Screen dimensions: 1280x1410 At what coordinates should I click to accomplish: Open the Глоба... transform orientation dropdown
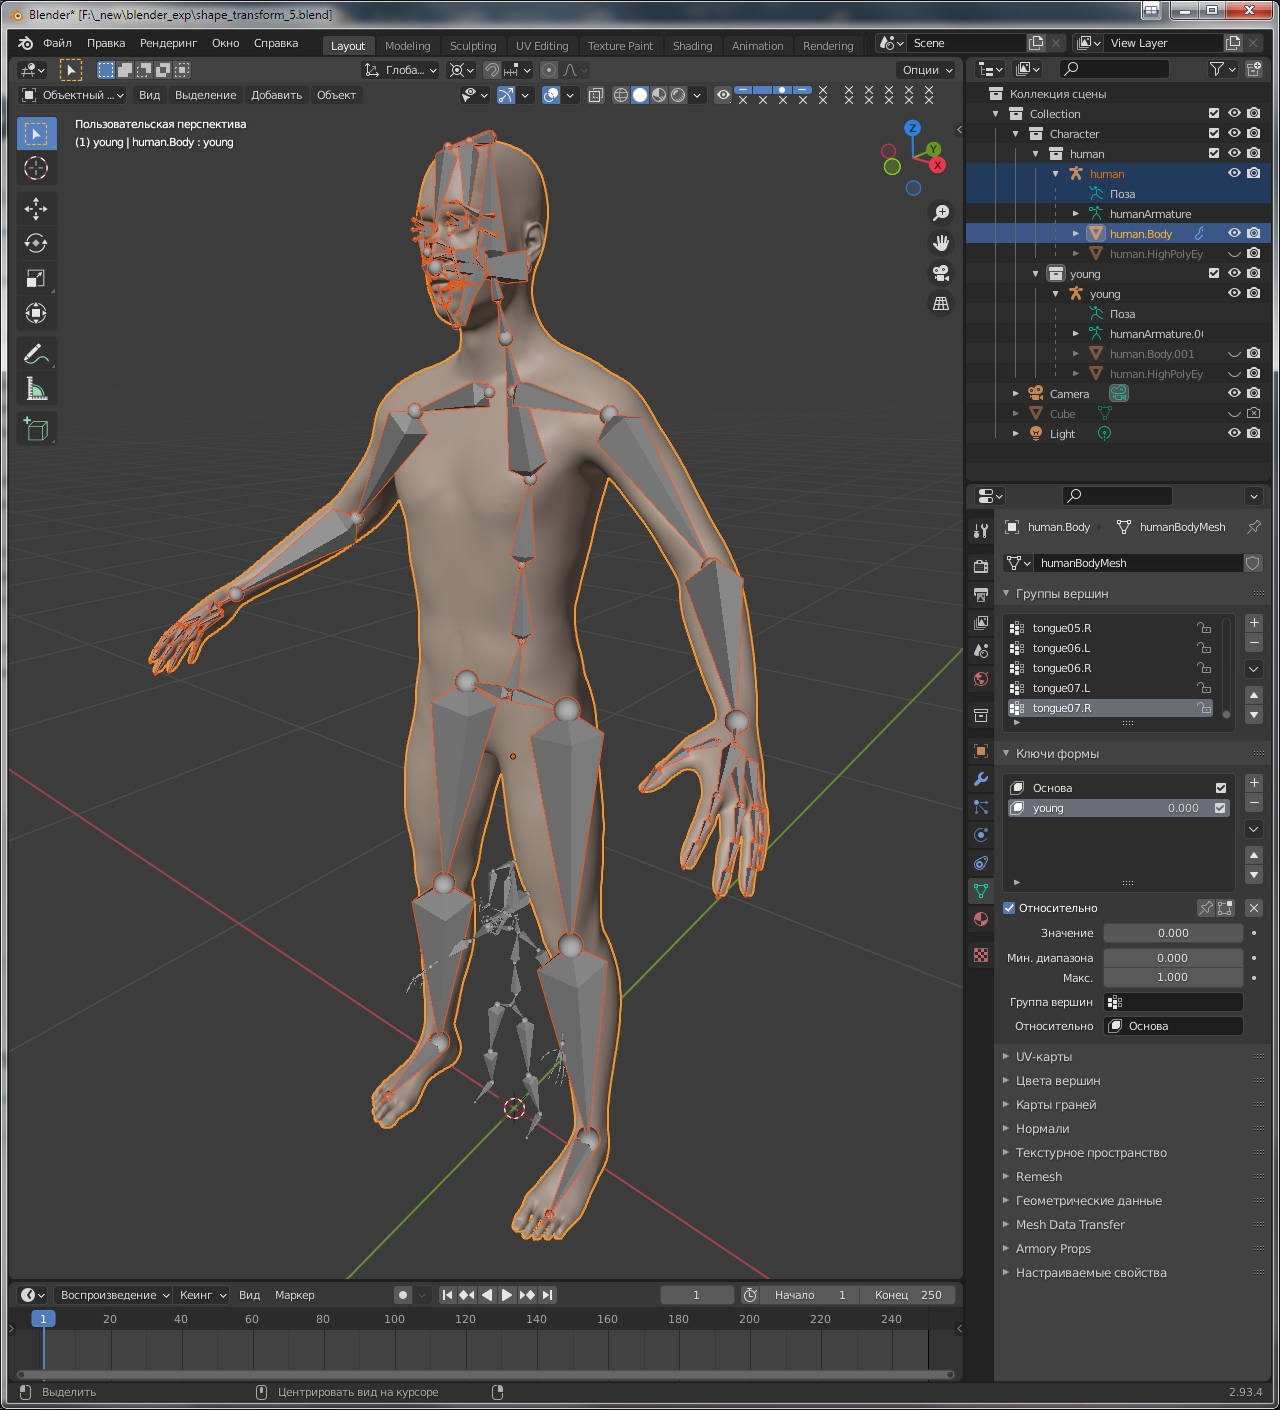pyautogui.click(x=400, y=70)
